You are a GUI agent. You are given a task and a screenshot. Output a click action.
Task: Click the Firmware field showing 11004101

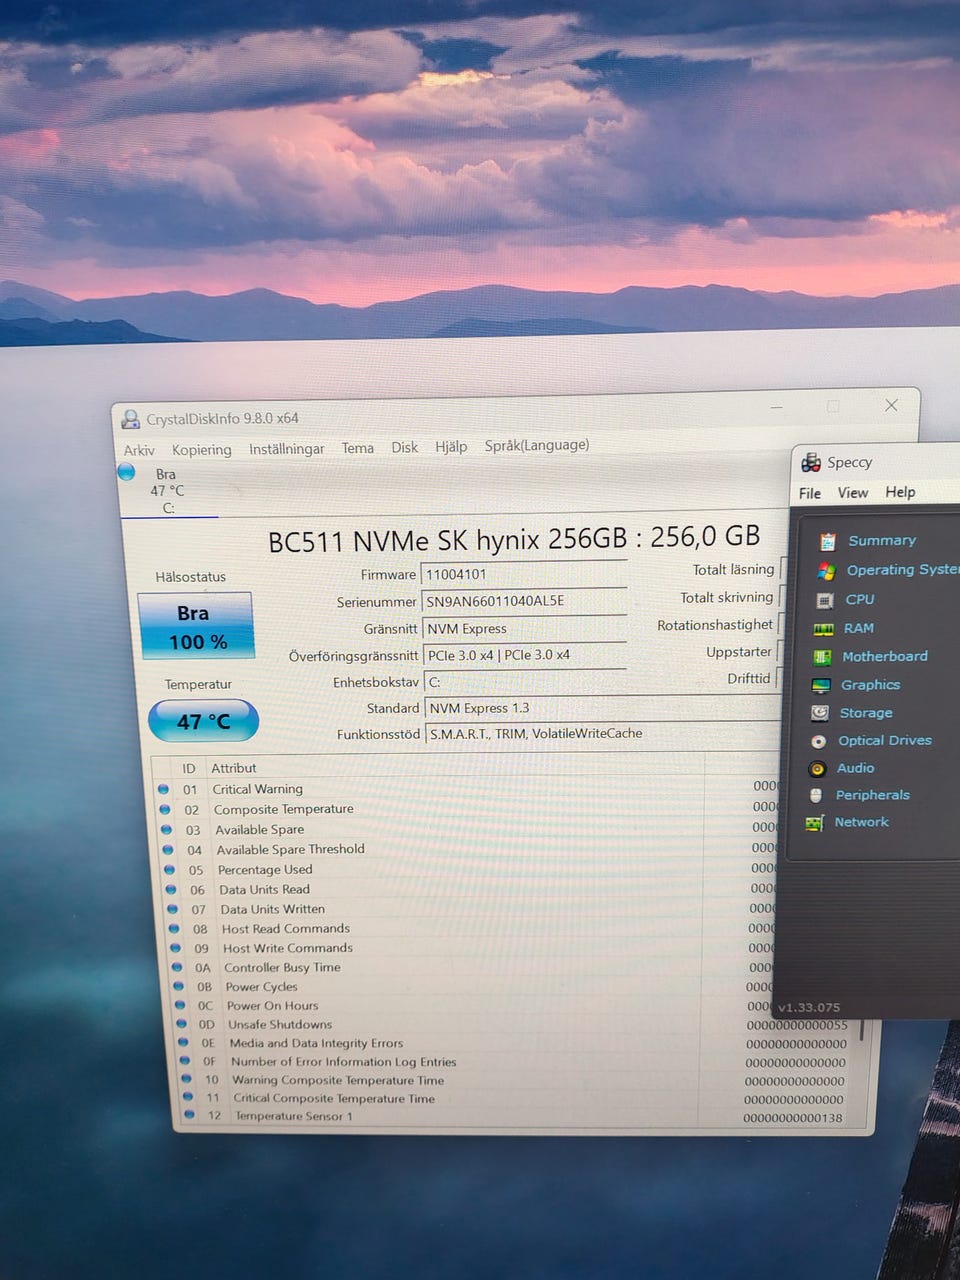[524, 574]
